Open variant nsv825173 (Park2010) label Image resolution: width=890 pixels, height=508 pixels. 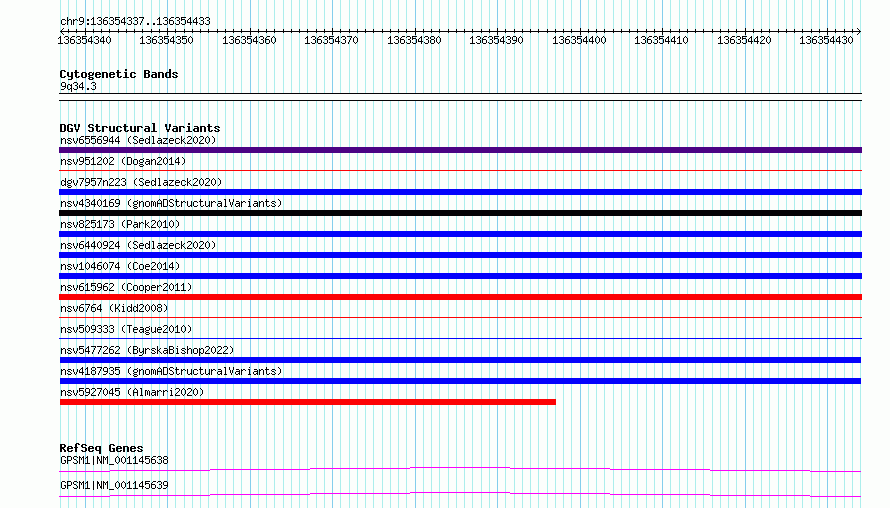point(120,224)
